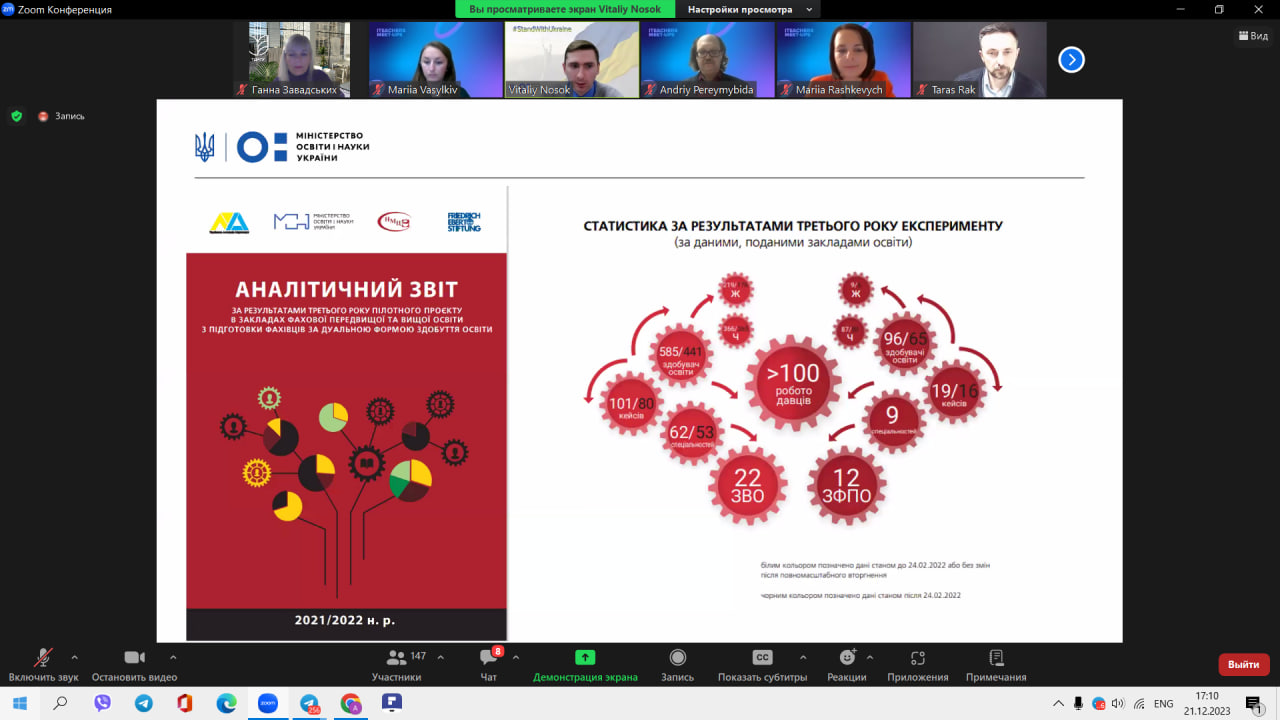Image resolution: width=1280 pixels, height=720 pixels.
Task: Leave meeting with Выйти button
Action: [1244, 665]
